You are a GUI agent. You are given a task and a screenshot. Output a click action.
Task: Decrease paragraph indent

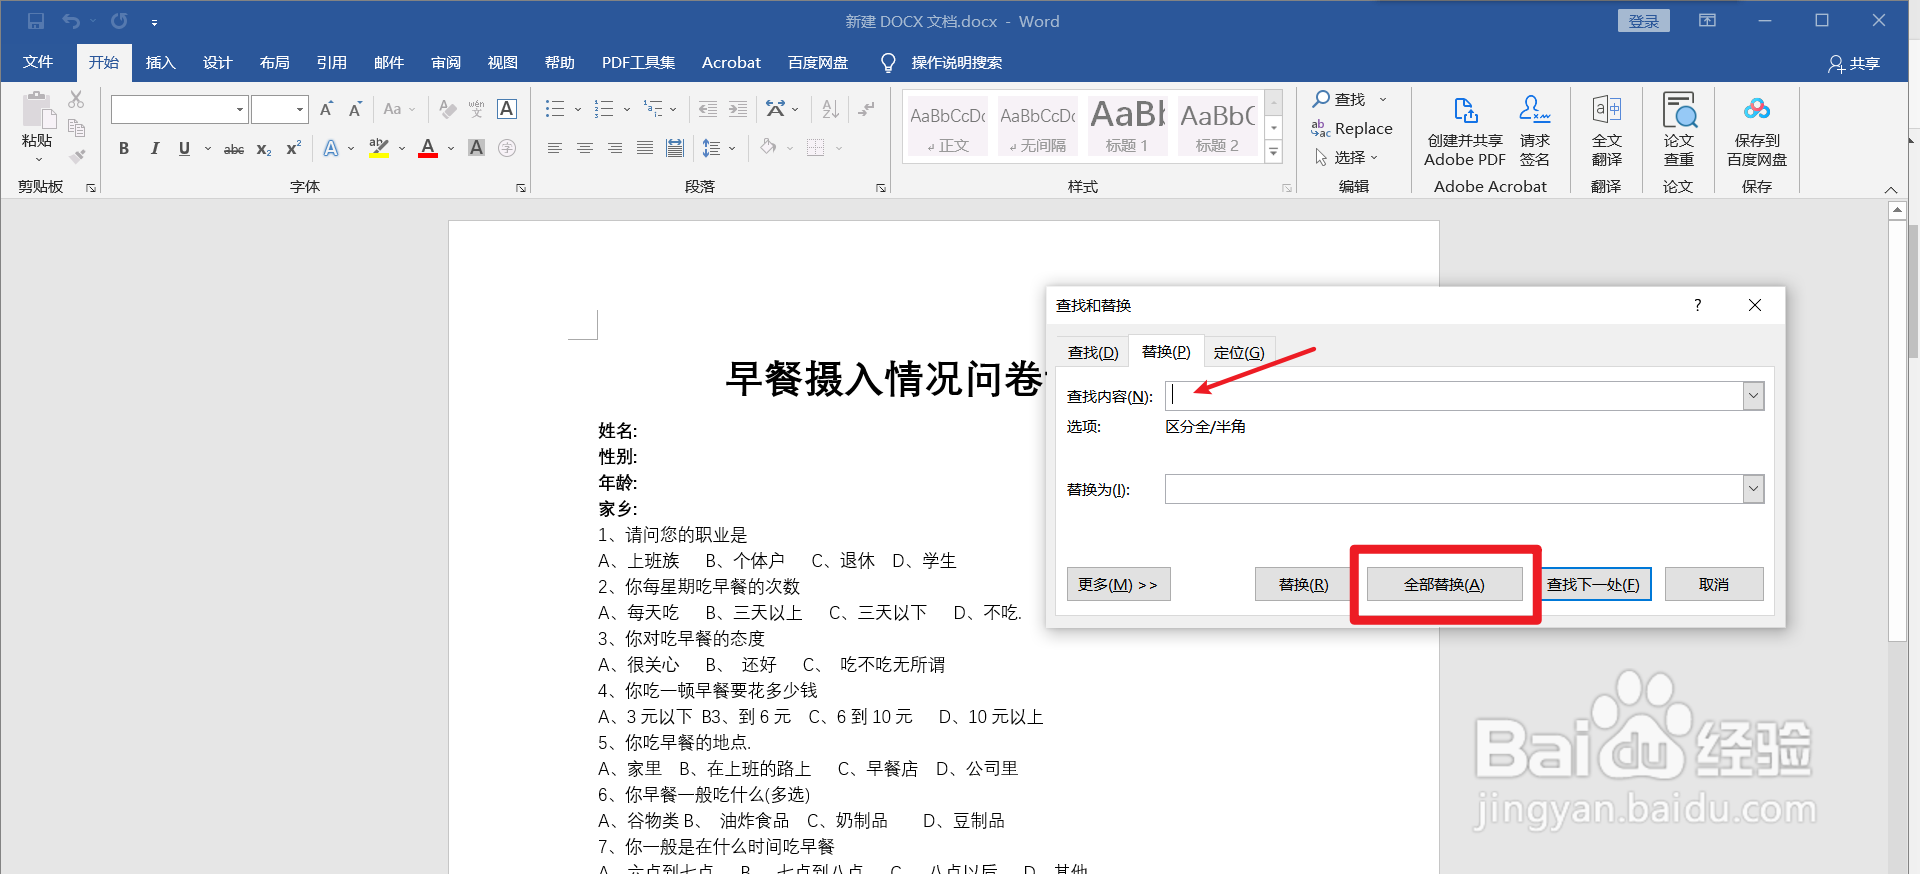click(708, 109)
